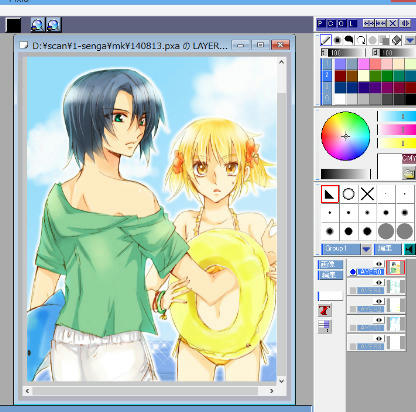Click the 画像 button in layer panel
The height and width of the screenshot is (412, 416).
[x=330, y=264]
